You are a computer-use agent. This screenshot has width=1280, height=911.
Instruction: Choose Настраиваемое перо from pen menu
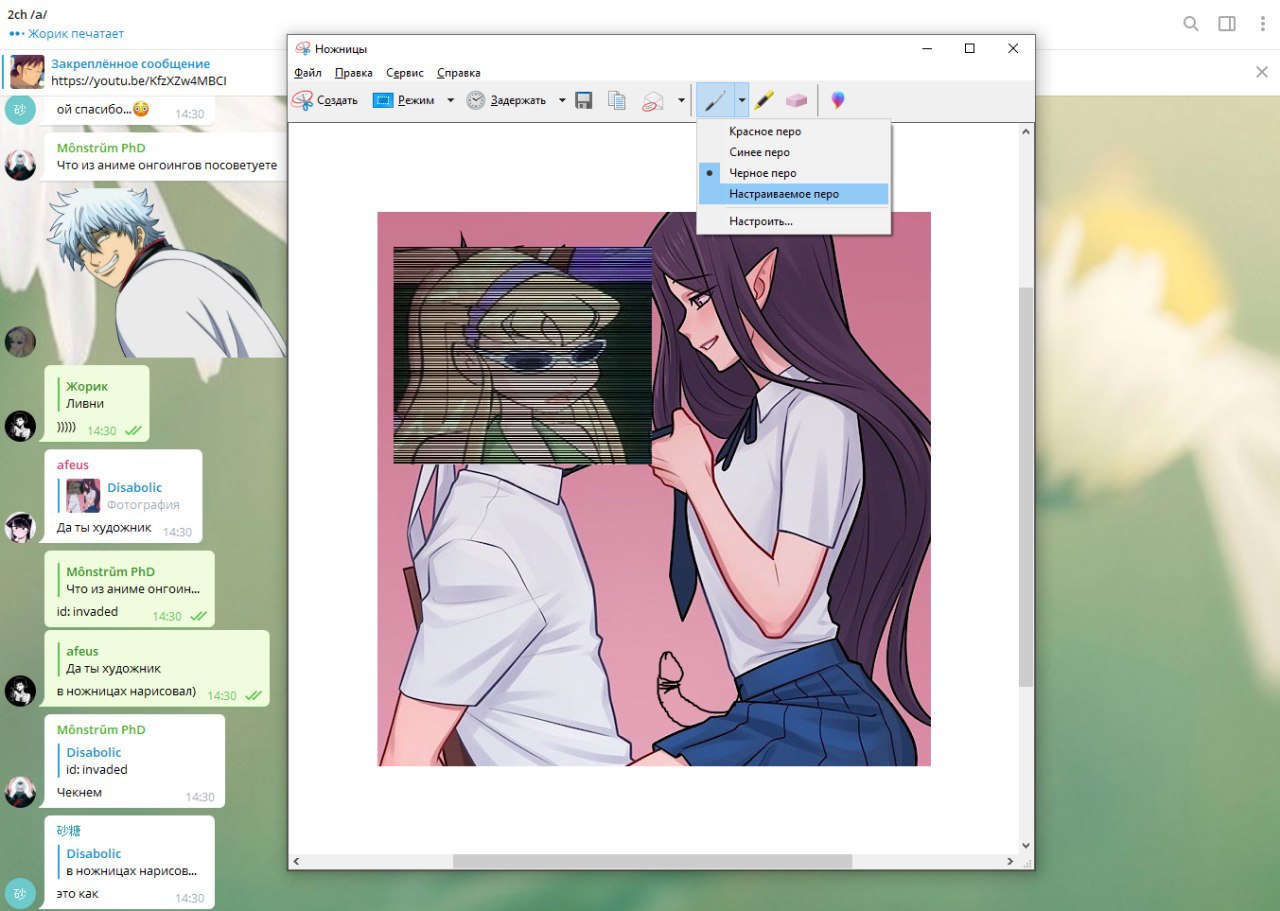click(793, 194)
